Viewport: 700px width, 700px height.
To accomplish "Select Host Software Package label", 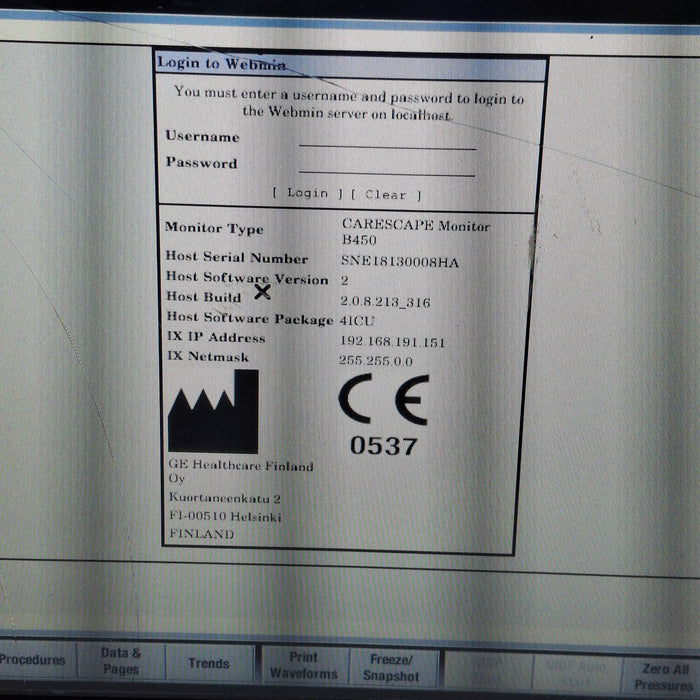I will point(250,318).
